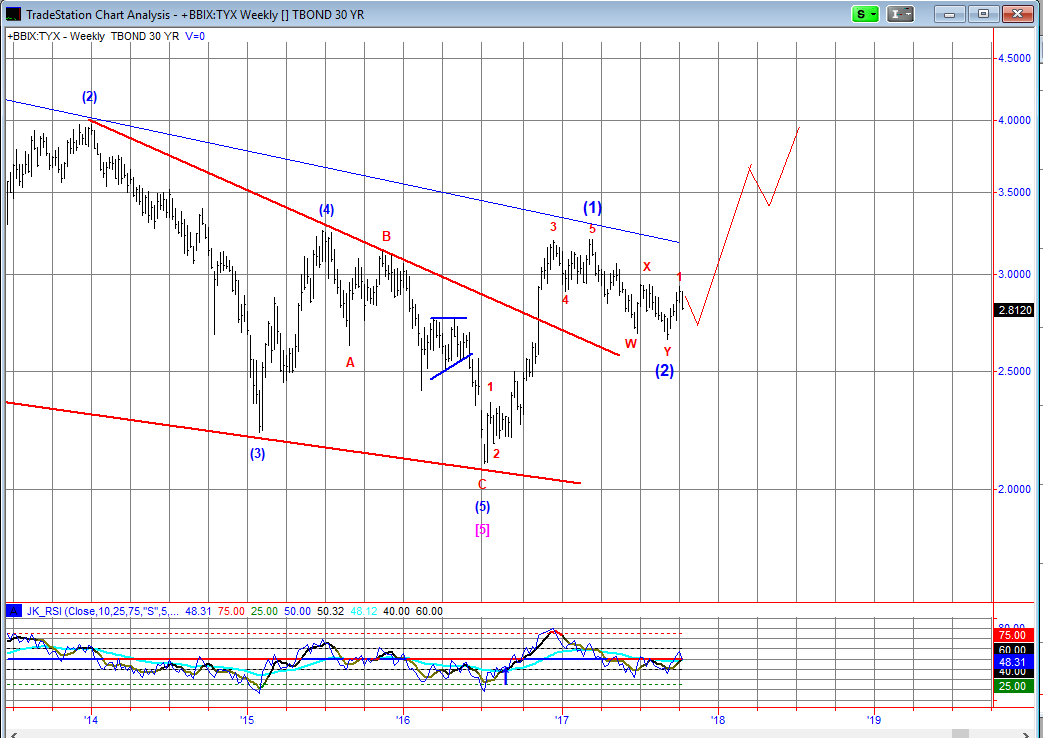Click the TradeStation icon in title bar
Screen dimensions: 1043x738
[12, 14]
